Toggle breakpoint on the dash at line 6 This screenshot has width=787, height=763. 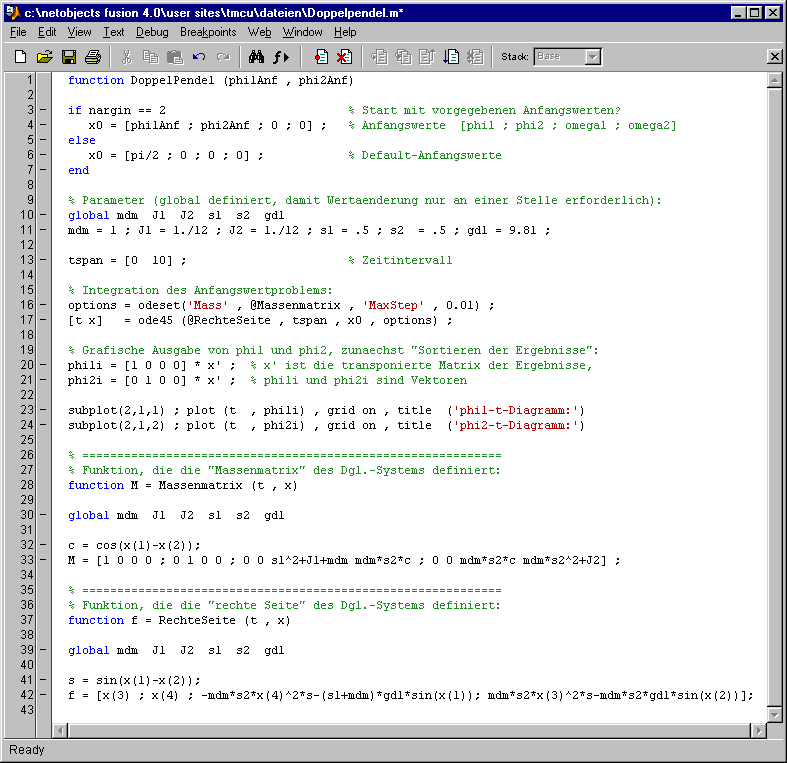(x=43, y=155)
